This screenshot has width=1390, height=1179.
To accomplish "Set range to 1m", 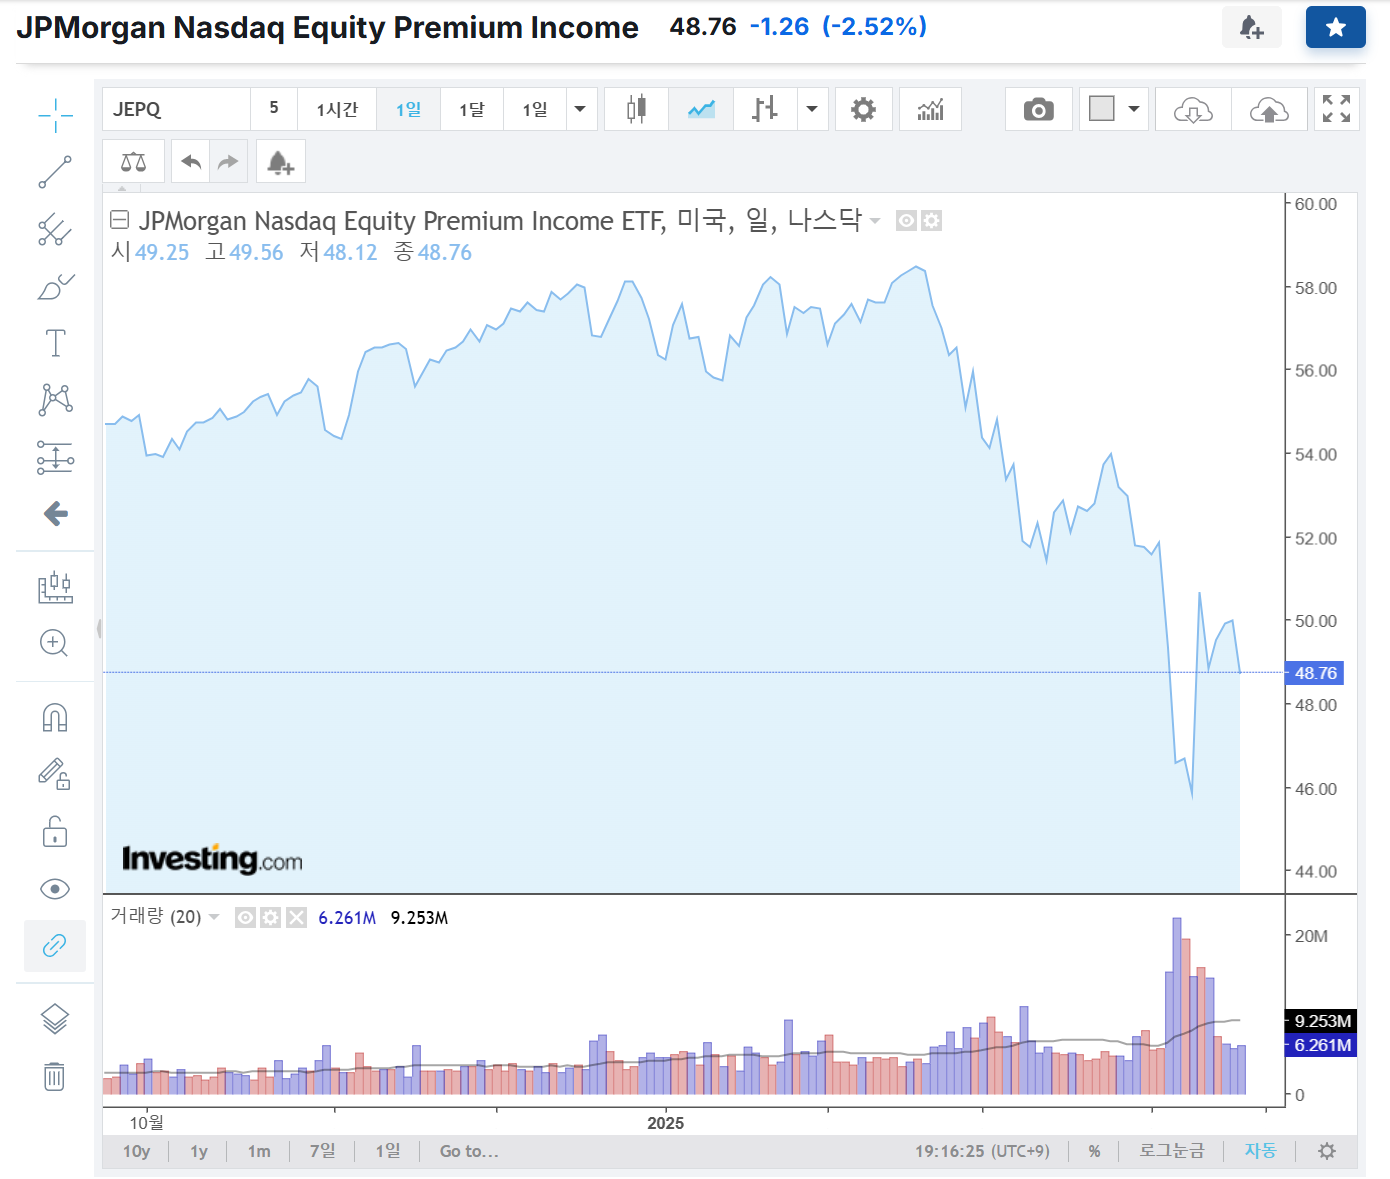I will 259,1151.
